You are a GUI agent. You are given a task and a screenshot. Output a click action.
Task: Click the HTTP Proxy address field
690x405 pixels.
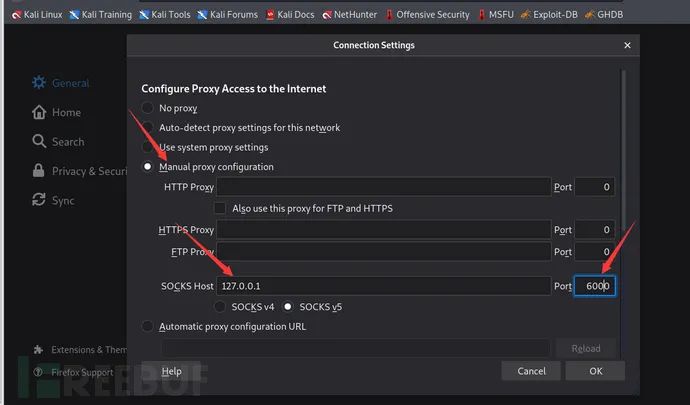tap(383, 187)
